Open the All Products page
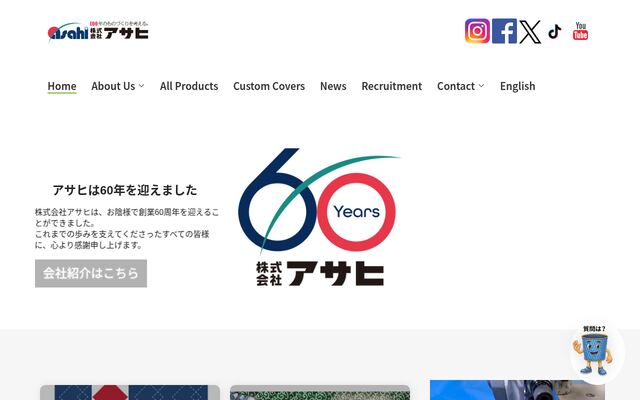Image resolution: width=640 pixels, height=400 pixels. pyautogui.click(x=189, y=86)
